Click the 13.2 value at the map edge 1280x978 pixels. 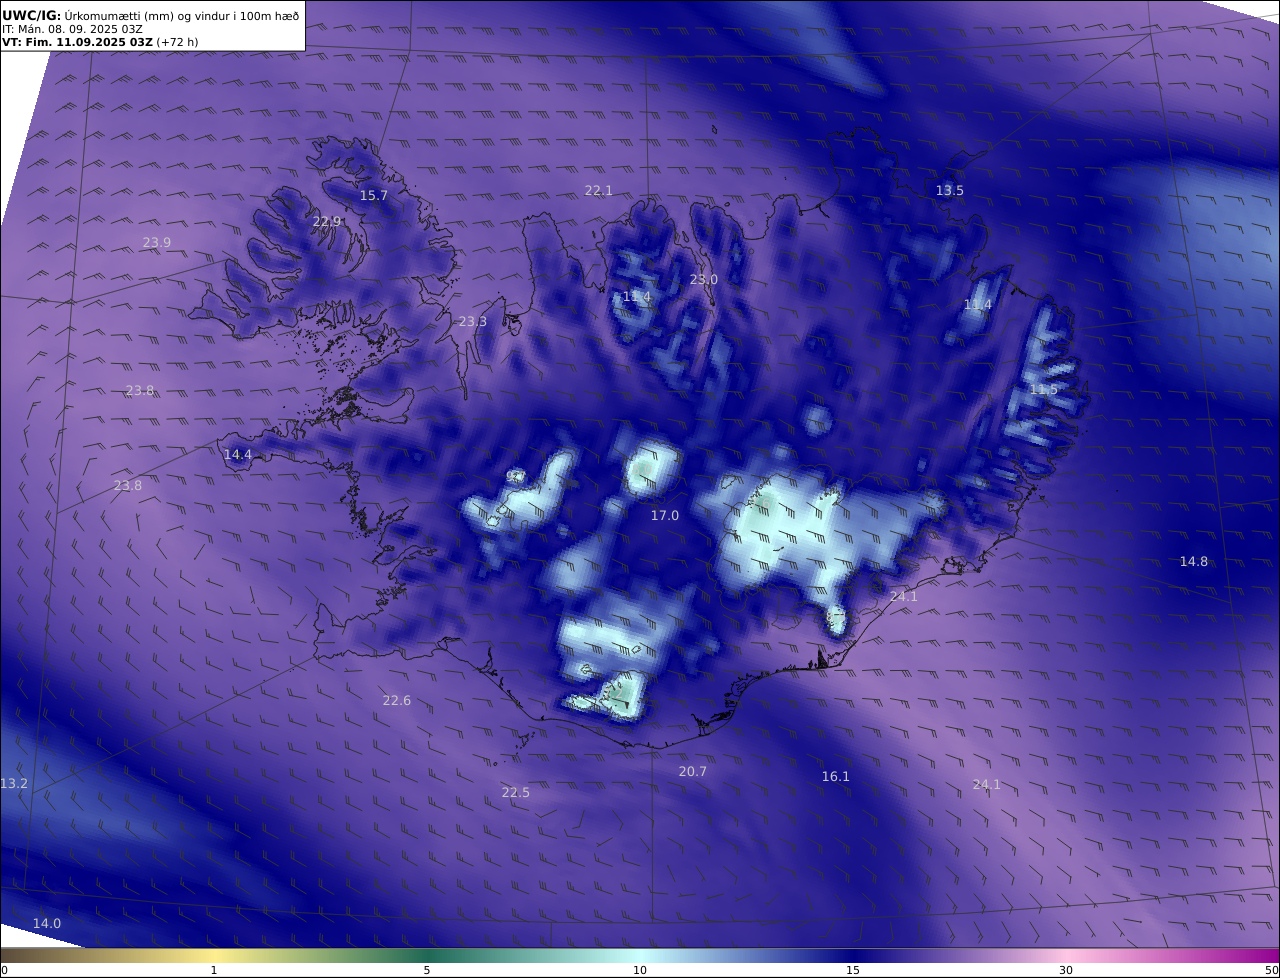point(14,784)
